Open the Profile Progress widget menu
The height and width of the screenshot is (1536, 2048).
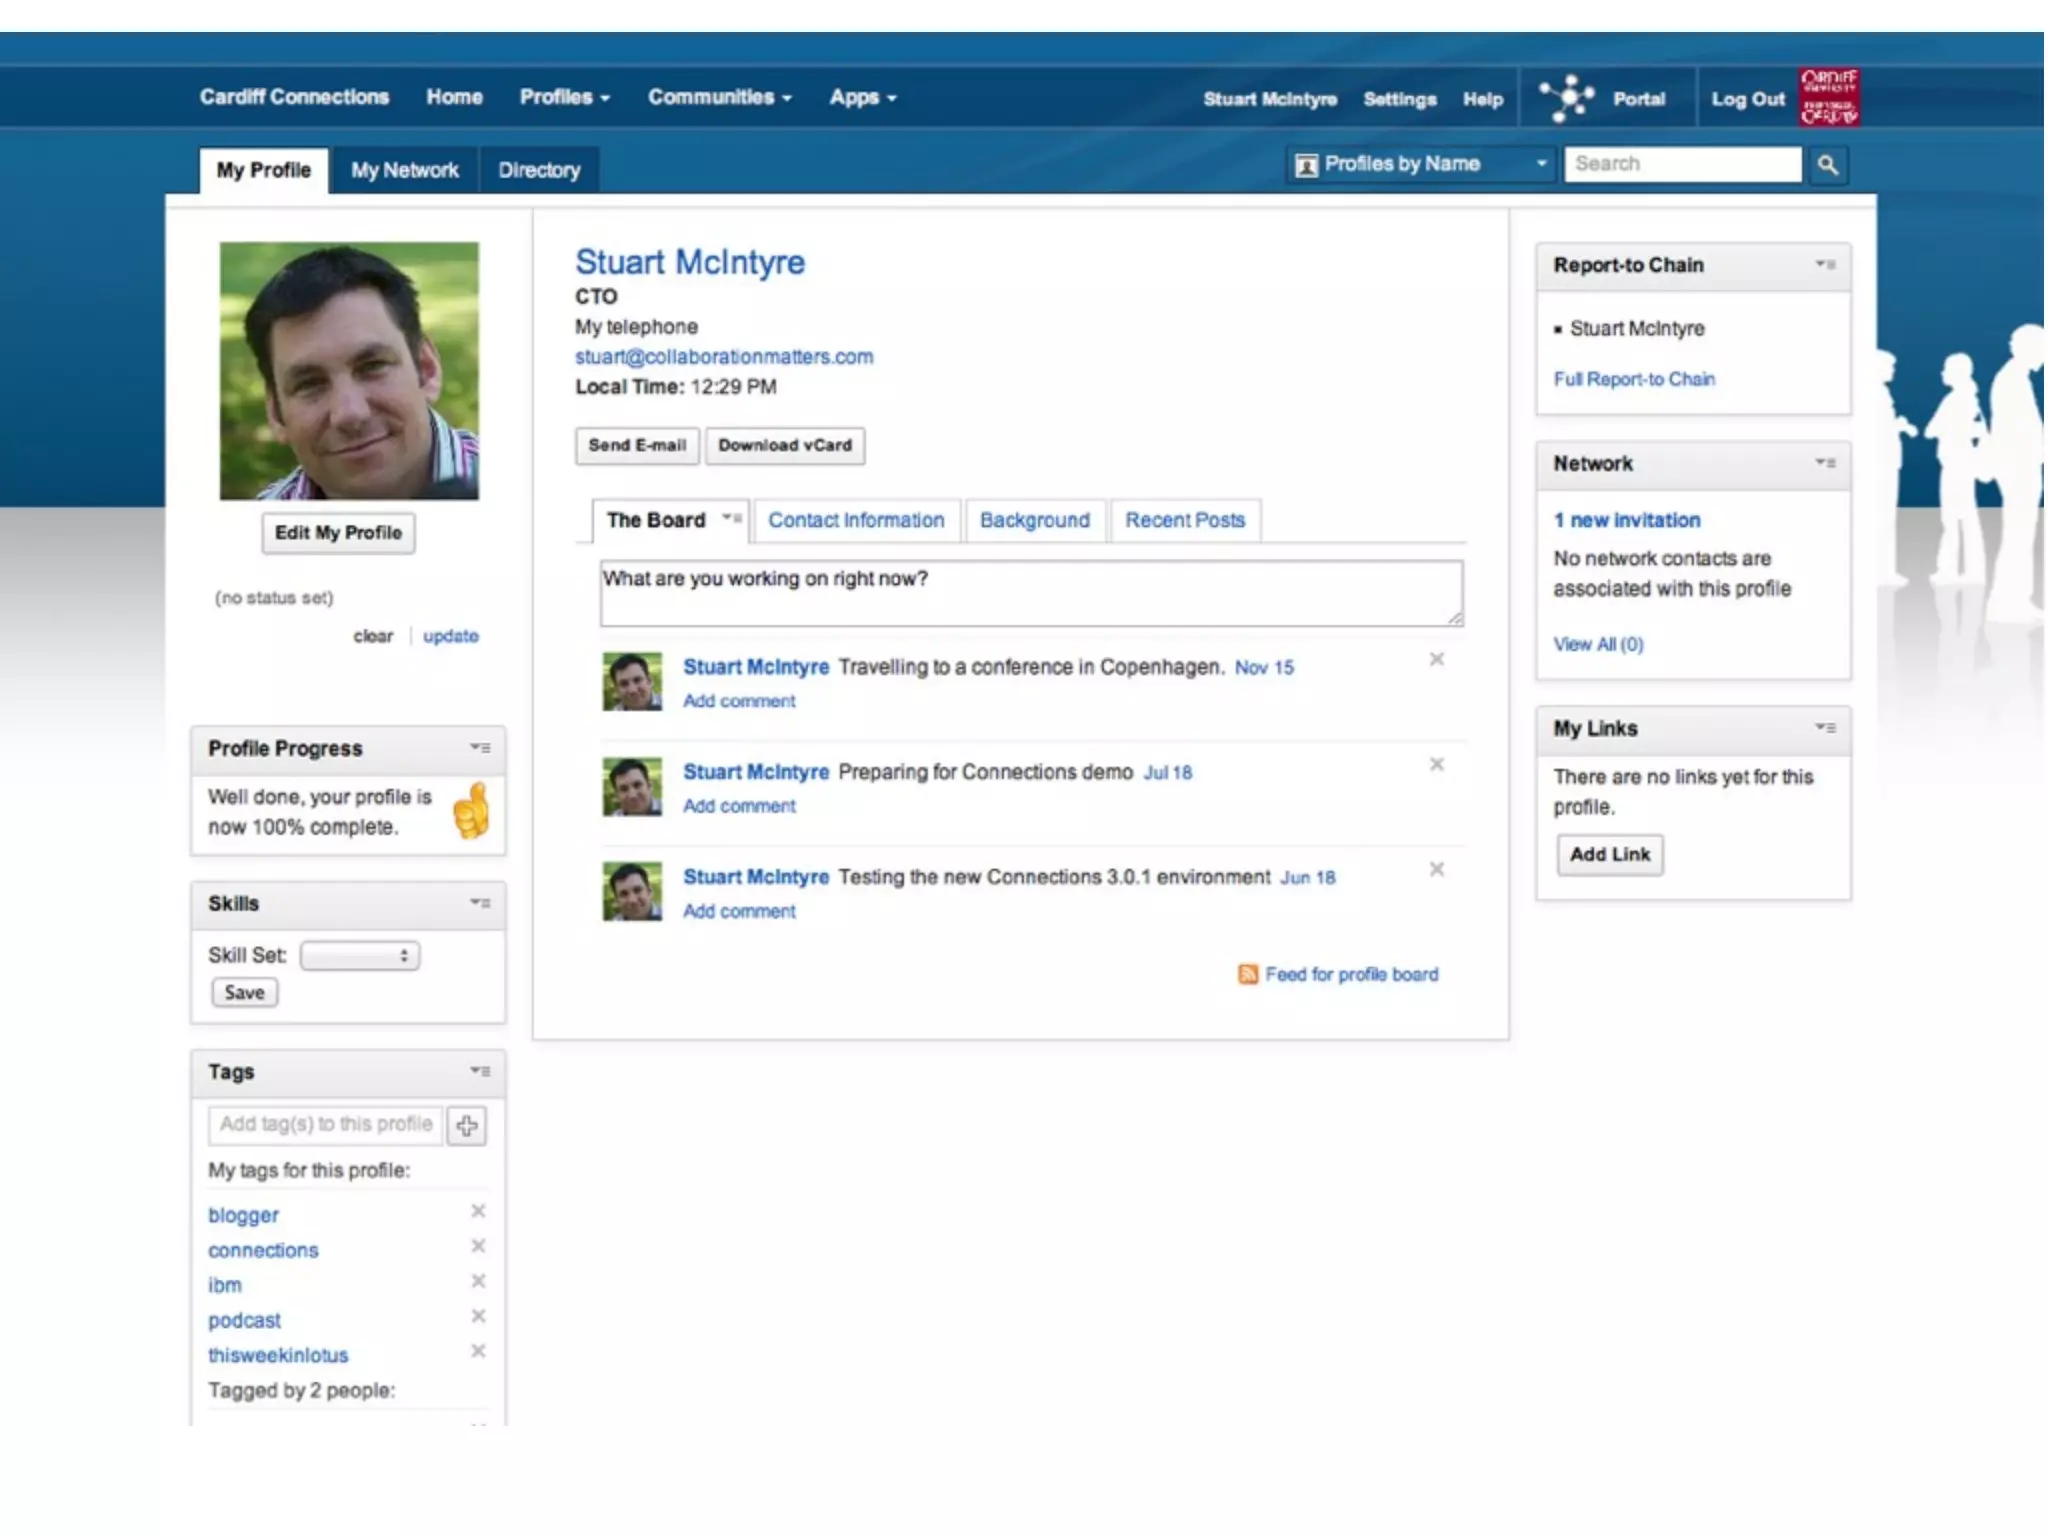pyautogui.click(x=480, y=748)
